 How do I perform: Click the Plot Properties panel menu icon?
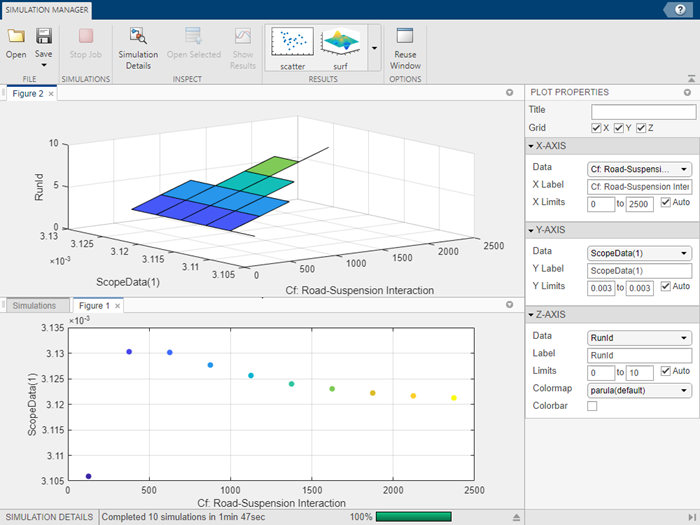(x=688, y=92)
